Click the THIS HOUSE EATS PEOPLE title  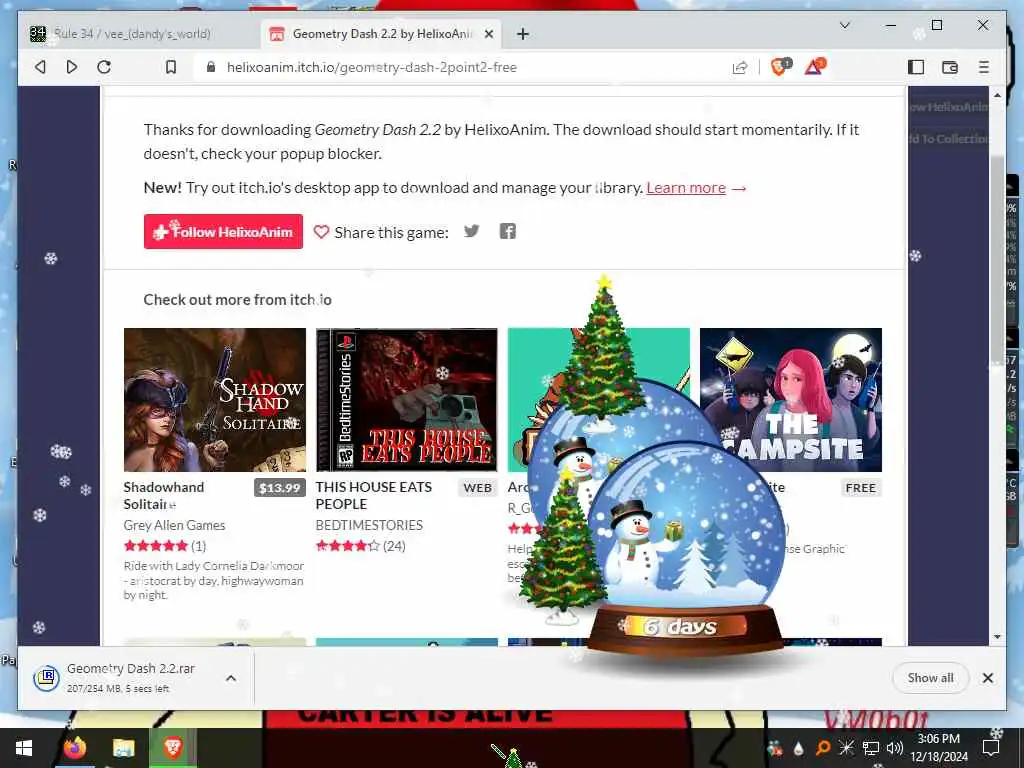tap(374, 496)
